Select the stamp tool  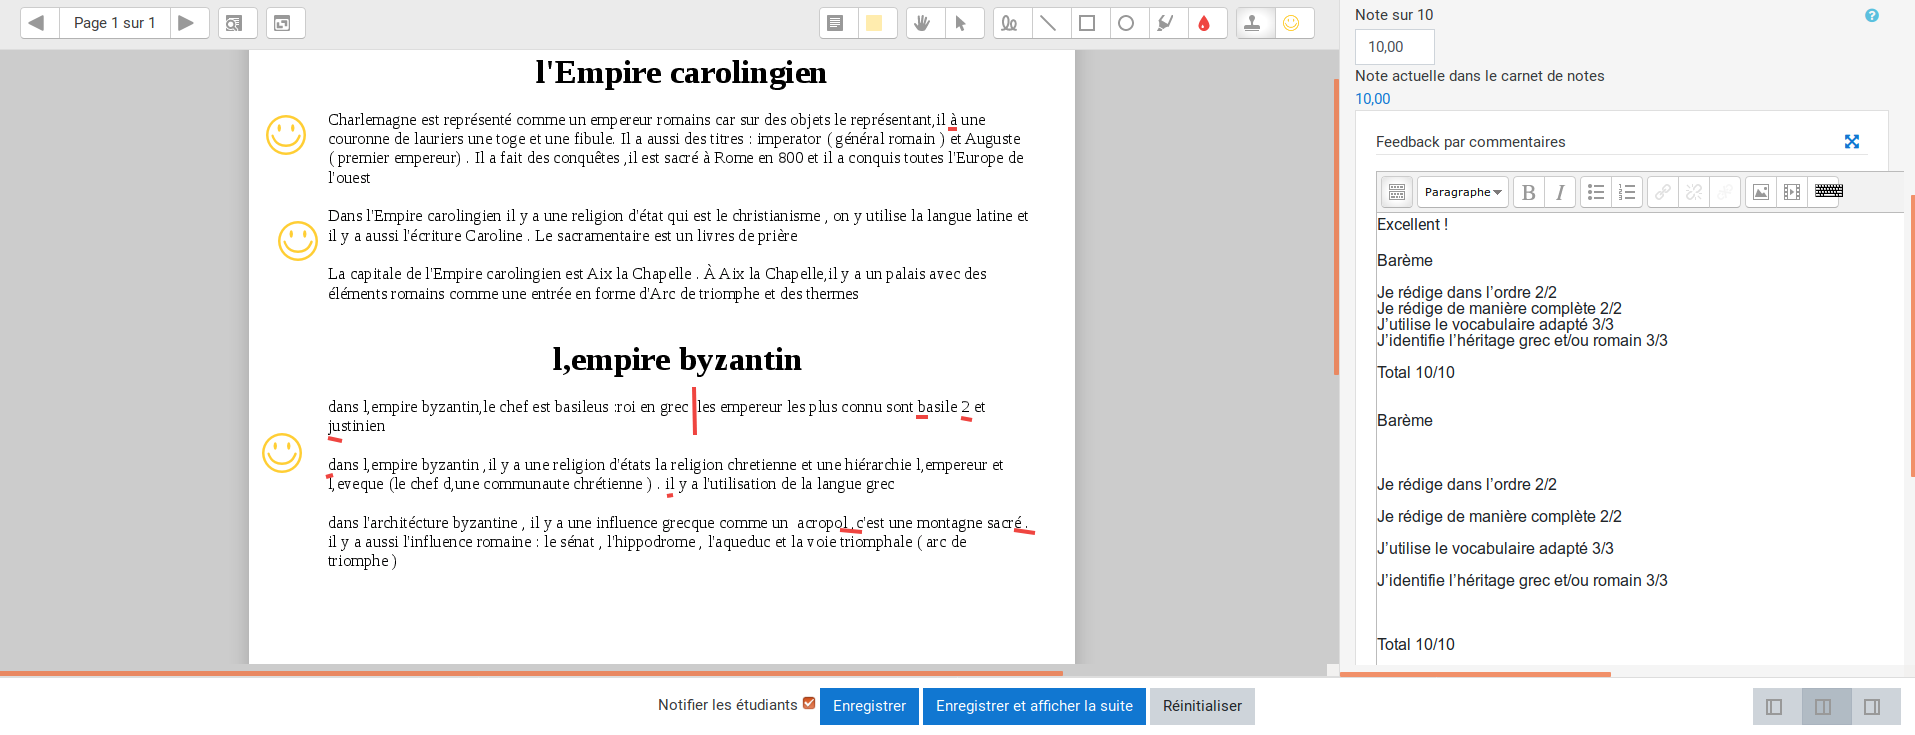[x=1254, y=23]
